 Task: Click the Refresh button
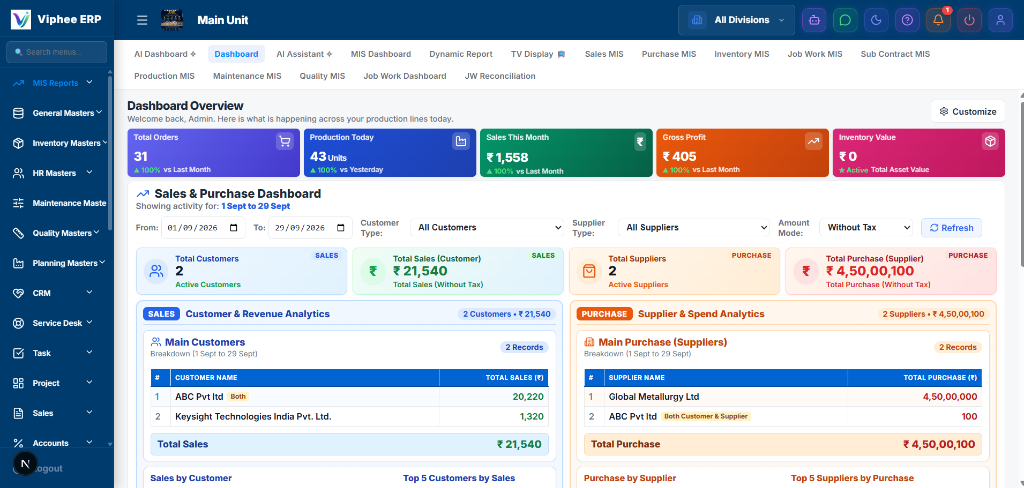coord(952,228)
